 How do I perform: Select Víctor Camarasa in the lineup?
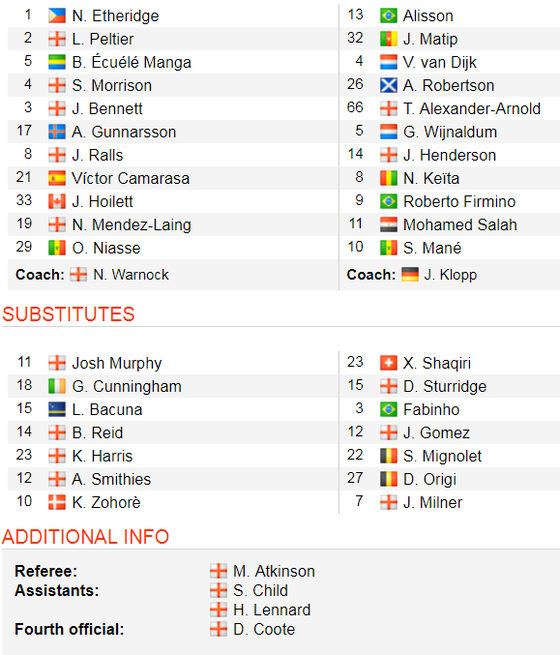pyautogui.click(x=131, y=178)
